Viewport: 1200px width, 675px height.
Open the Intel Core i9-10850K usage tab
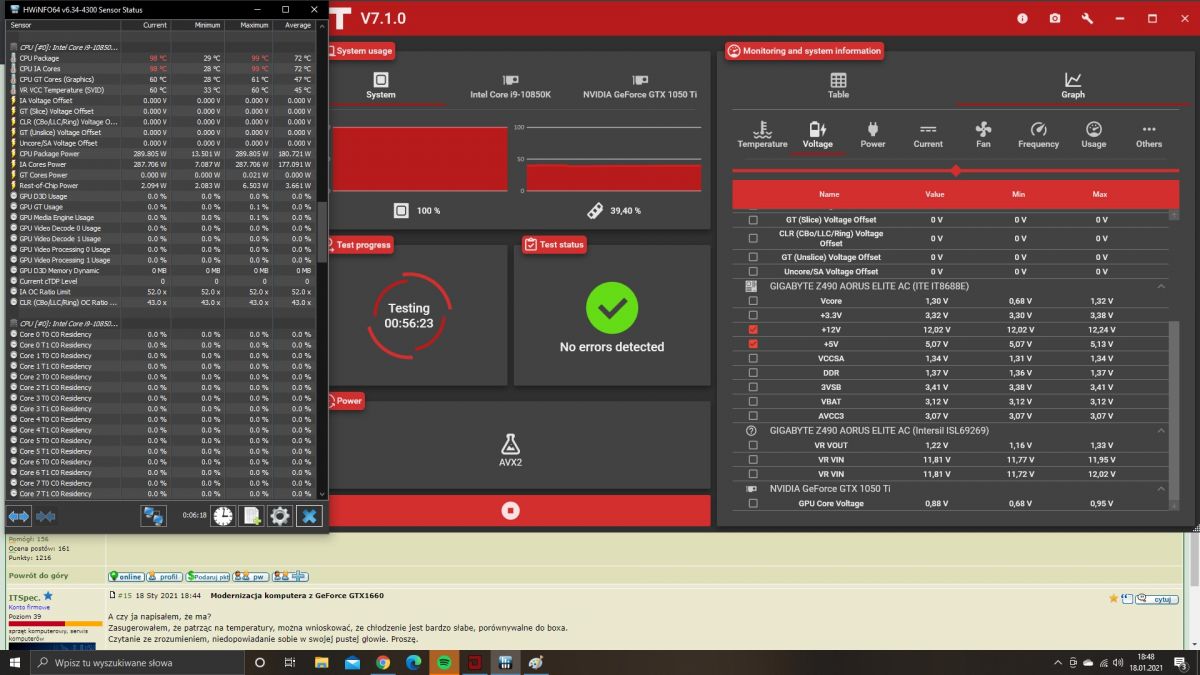(x=510, y=86)
